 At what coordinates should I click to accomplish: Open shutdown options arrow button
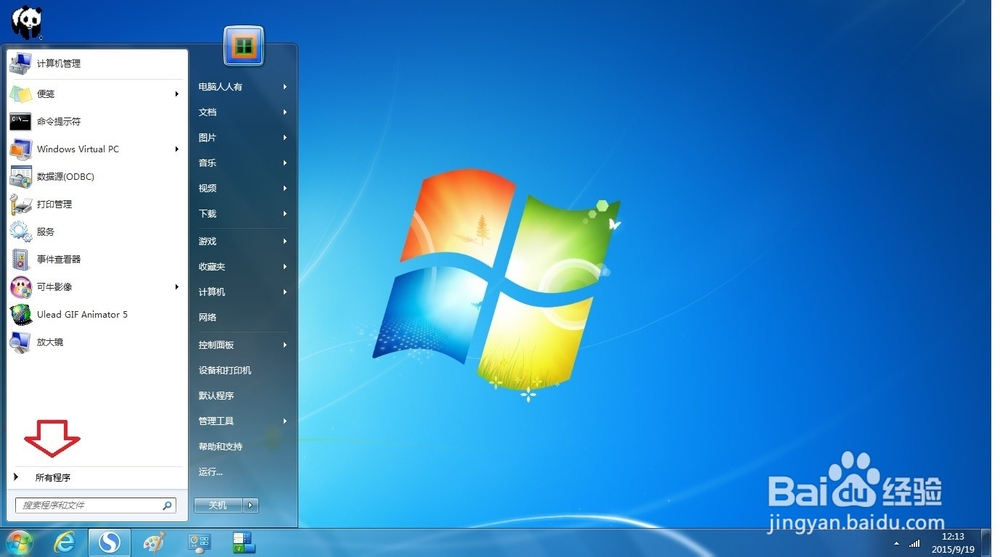250,505
